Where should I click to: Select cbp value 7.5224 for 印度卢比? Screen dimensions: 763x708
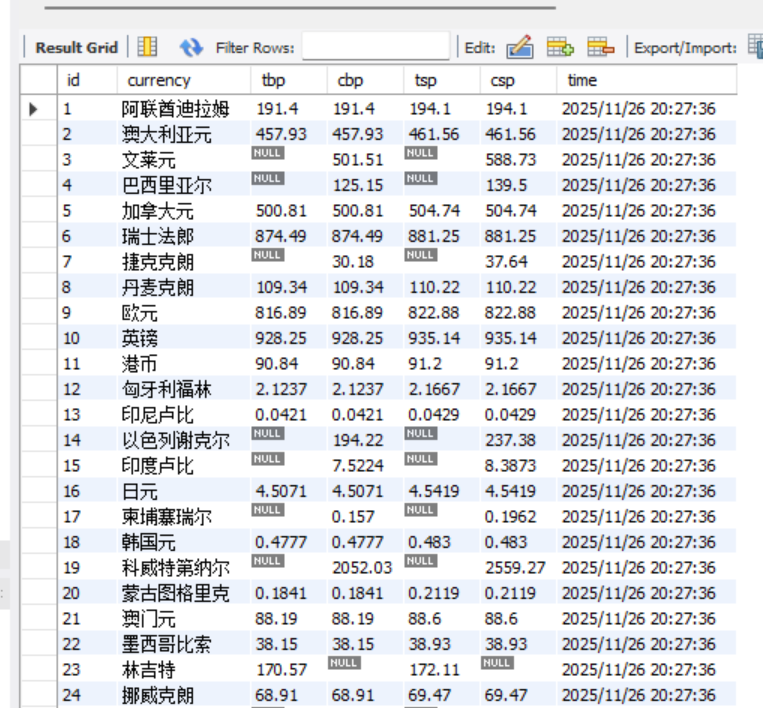click(x=365, y=466)
